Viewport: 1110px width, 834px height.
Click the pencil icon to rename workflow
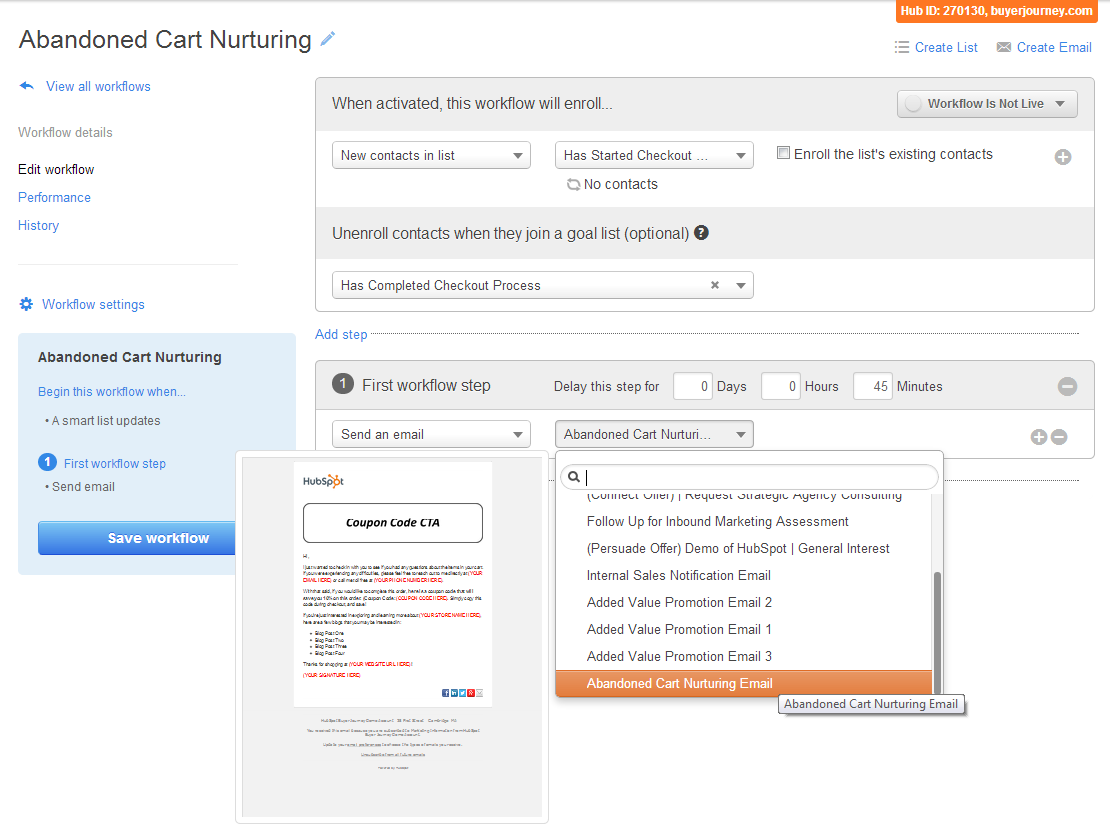click(327, 39)
